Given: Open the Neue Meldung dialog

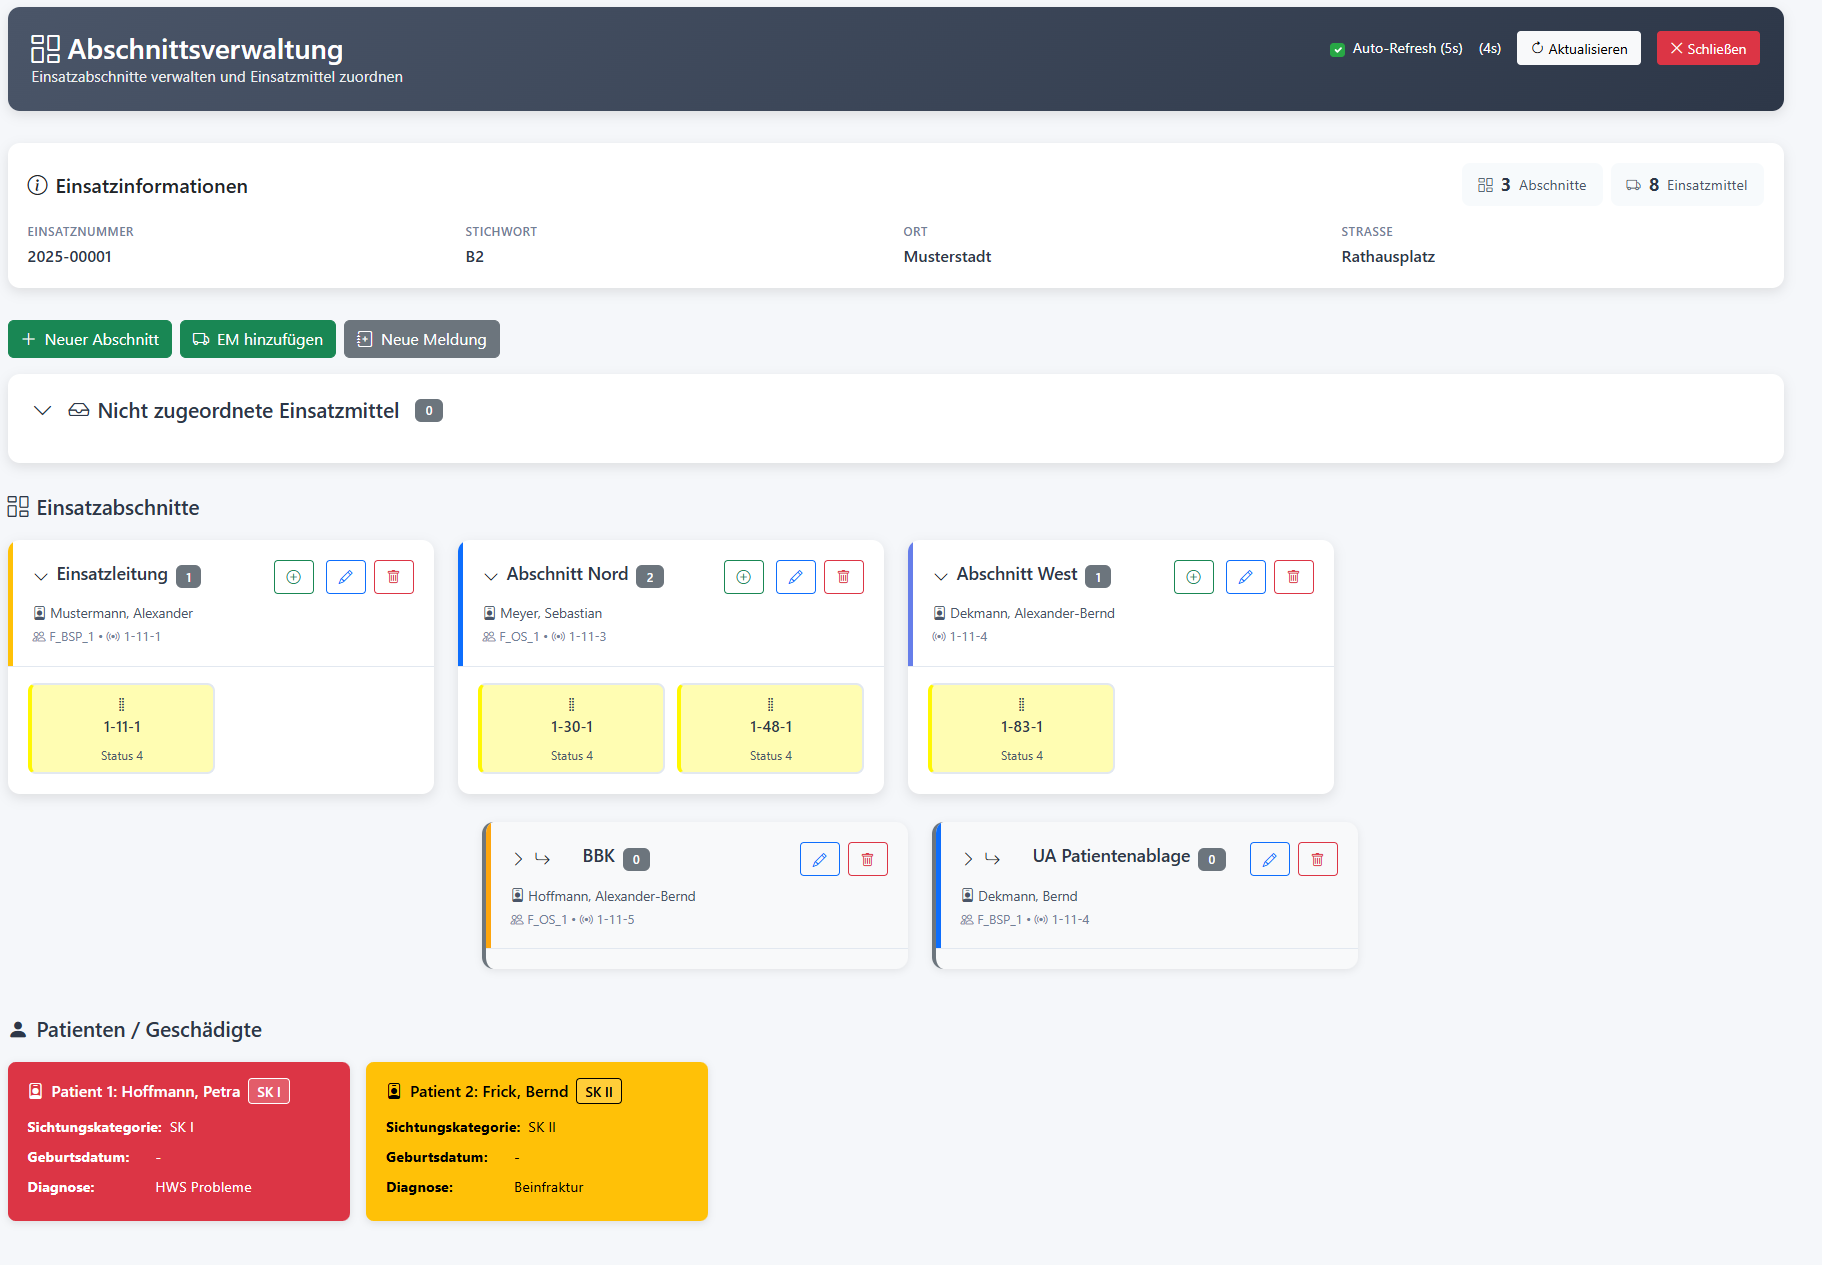Looking at the screenshot, I should (421, 339).
